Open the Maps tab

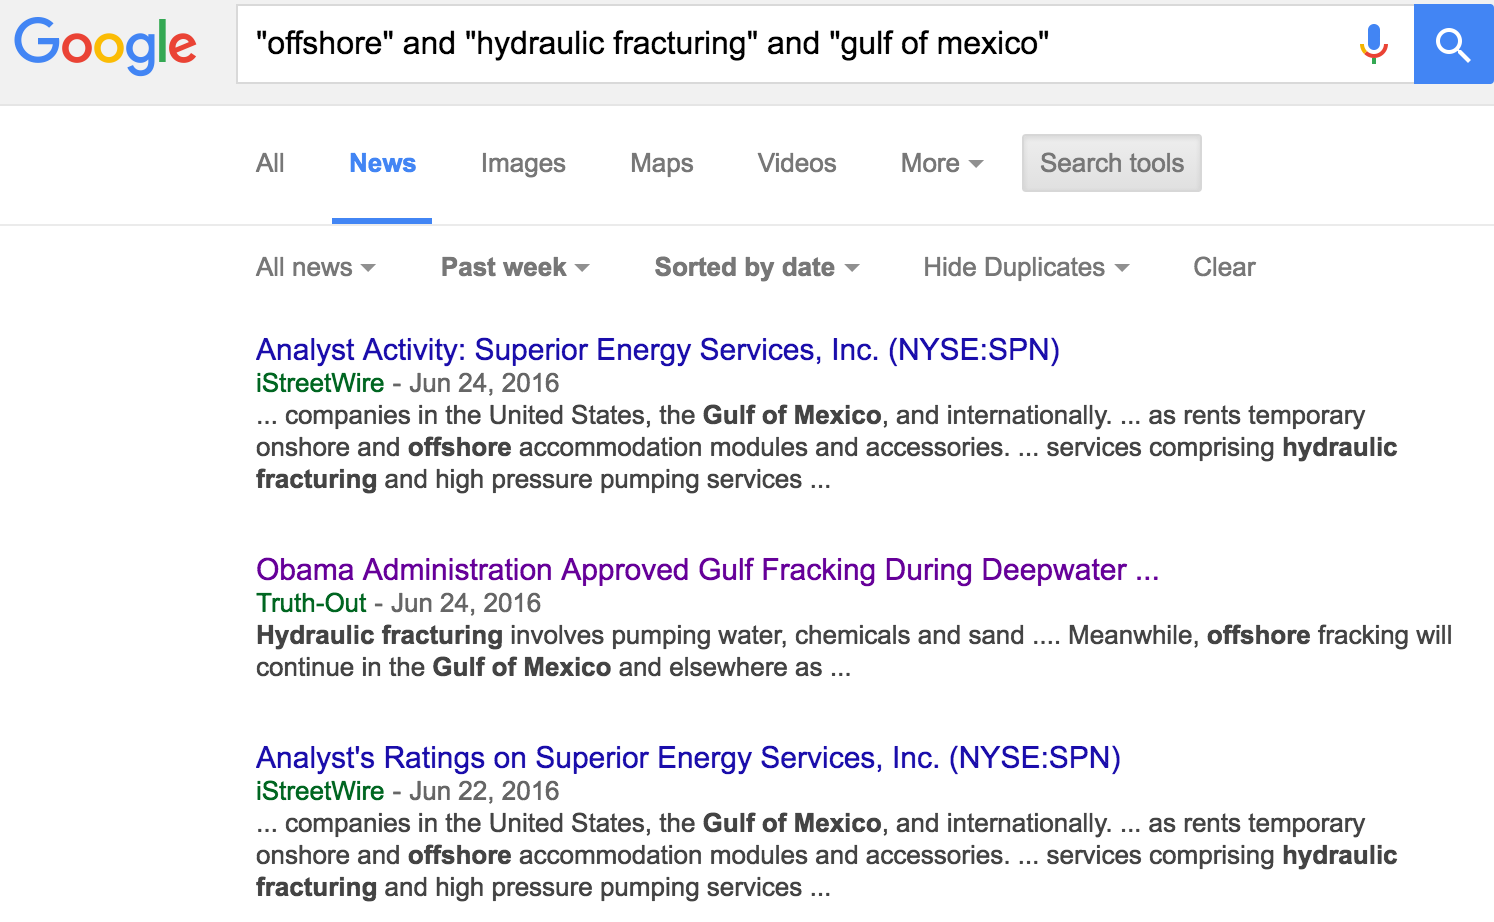pos(662,163)
